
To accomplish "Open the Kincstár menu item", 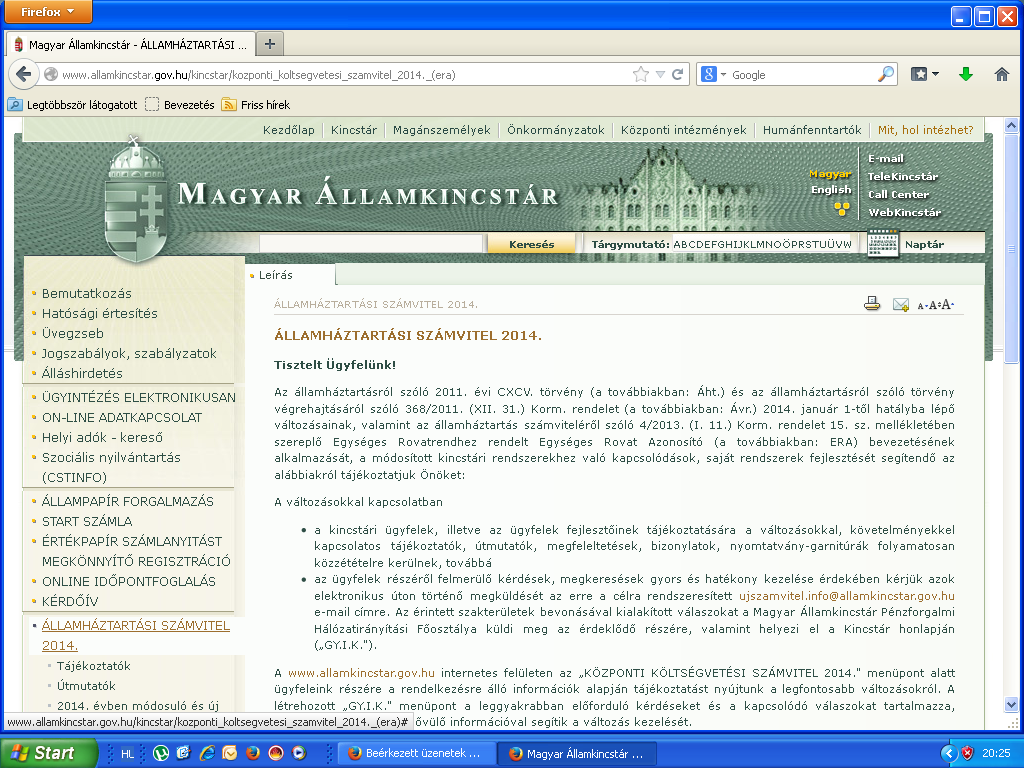I will pyautogui.click(x=354, y=130).
